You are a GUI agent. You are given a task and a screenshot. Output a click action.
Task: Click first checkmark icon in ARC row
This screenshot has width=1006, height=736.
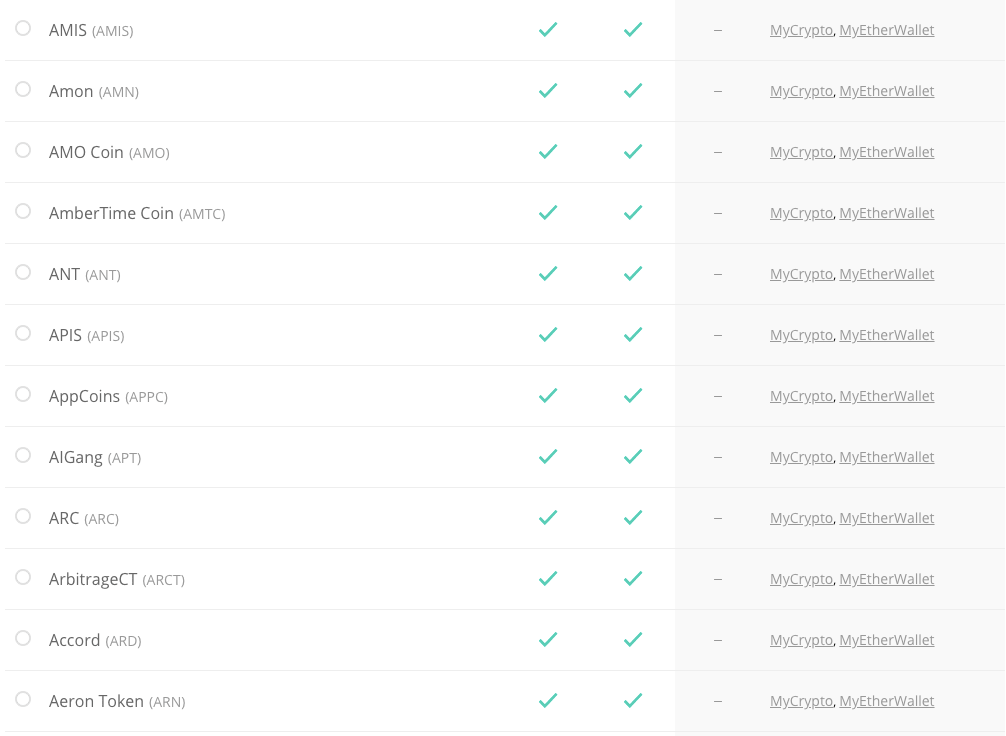point(548,517)
